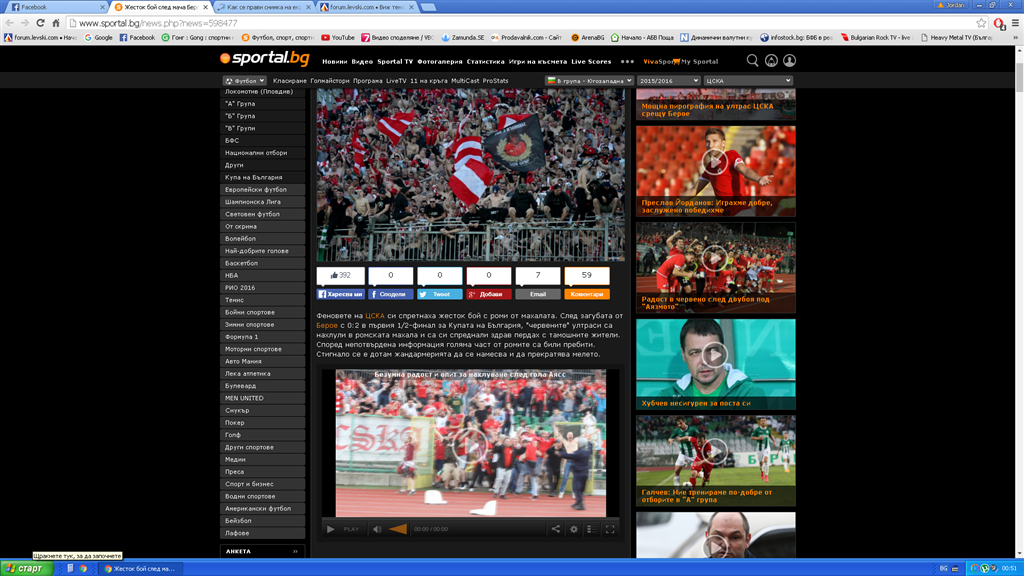Play the embedded video with play button

coord(330,529)
